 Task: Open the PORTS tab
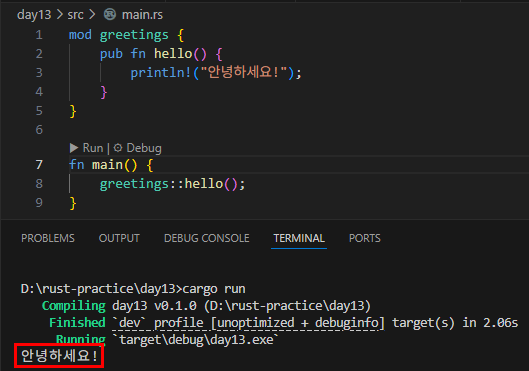tap(365, 238)
